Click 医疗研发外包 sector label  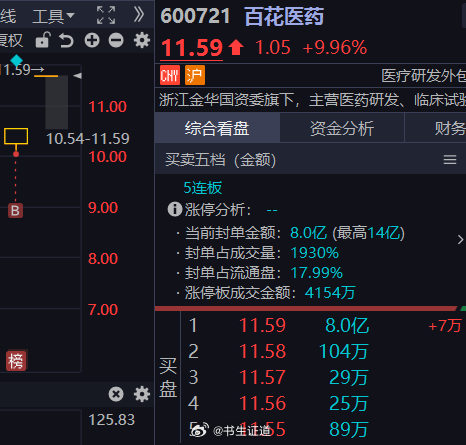[424, 76]
